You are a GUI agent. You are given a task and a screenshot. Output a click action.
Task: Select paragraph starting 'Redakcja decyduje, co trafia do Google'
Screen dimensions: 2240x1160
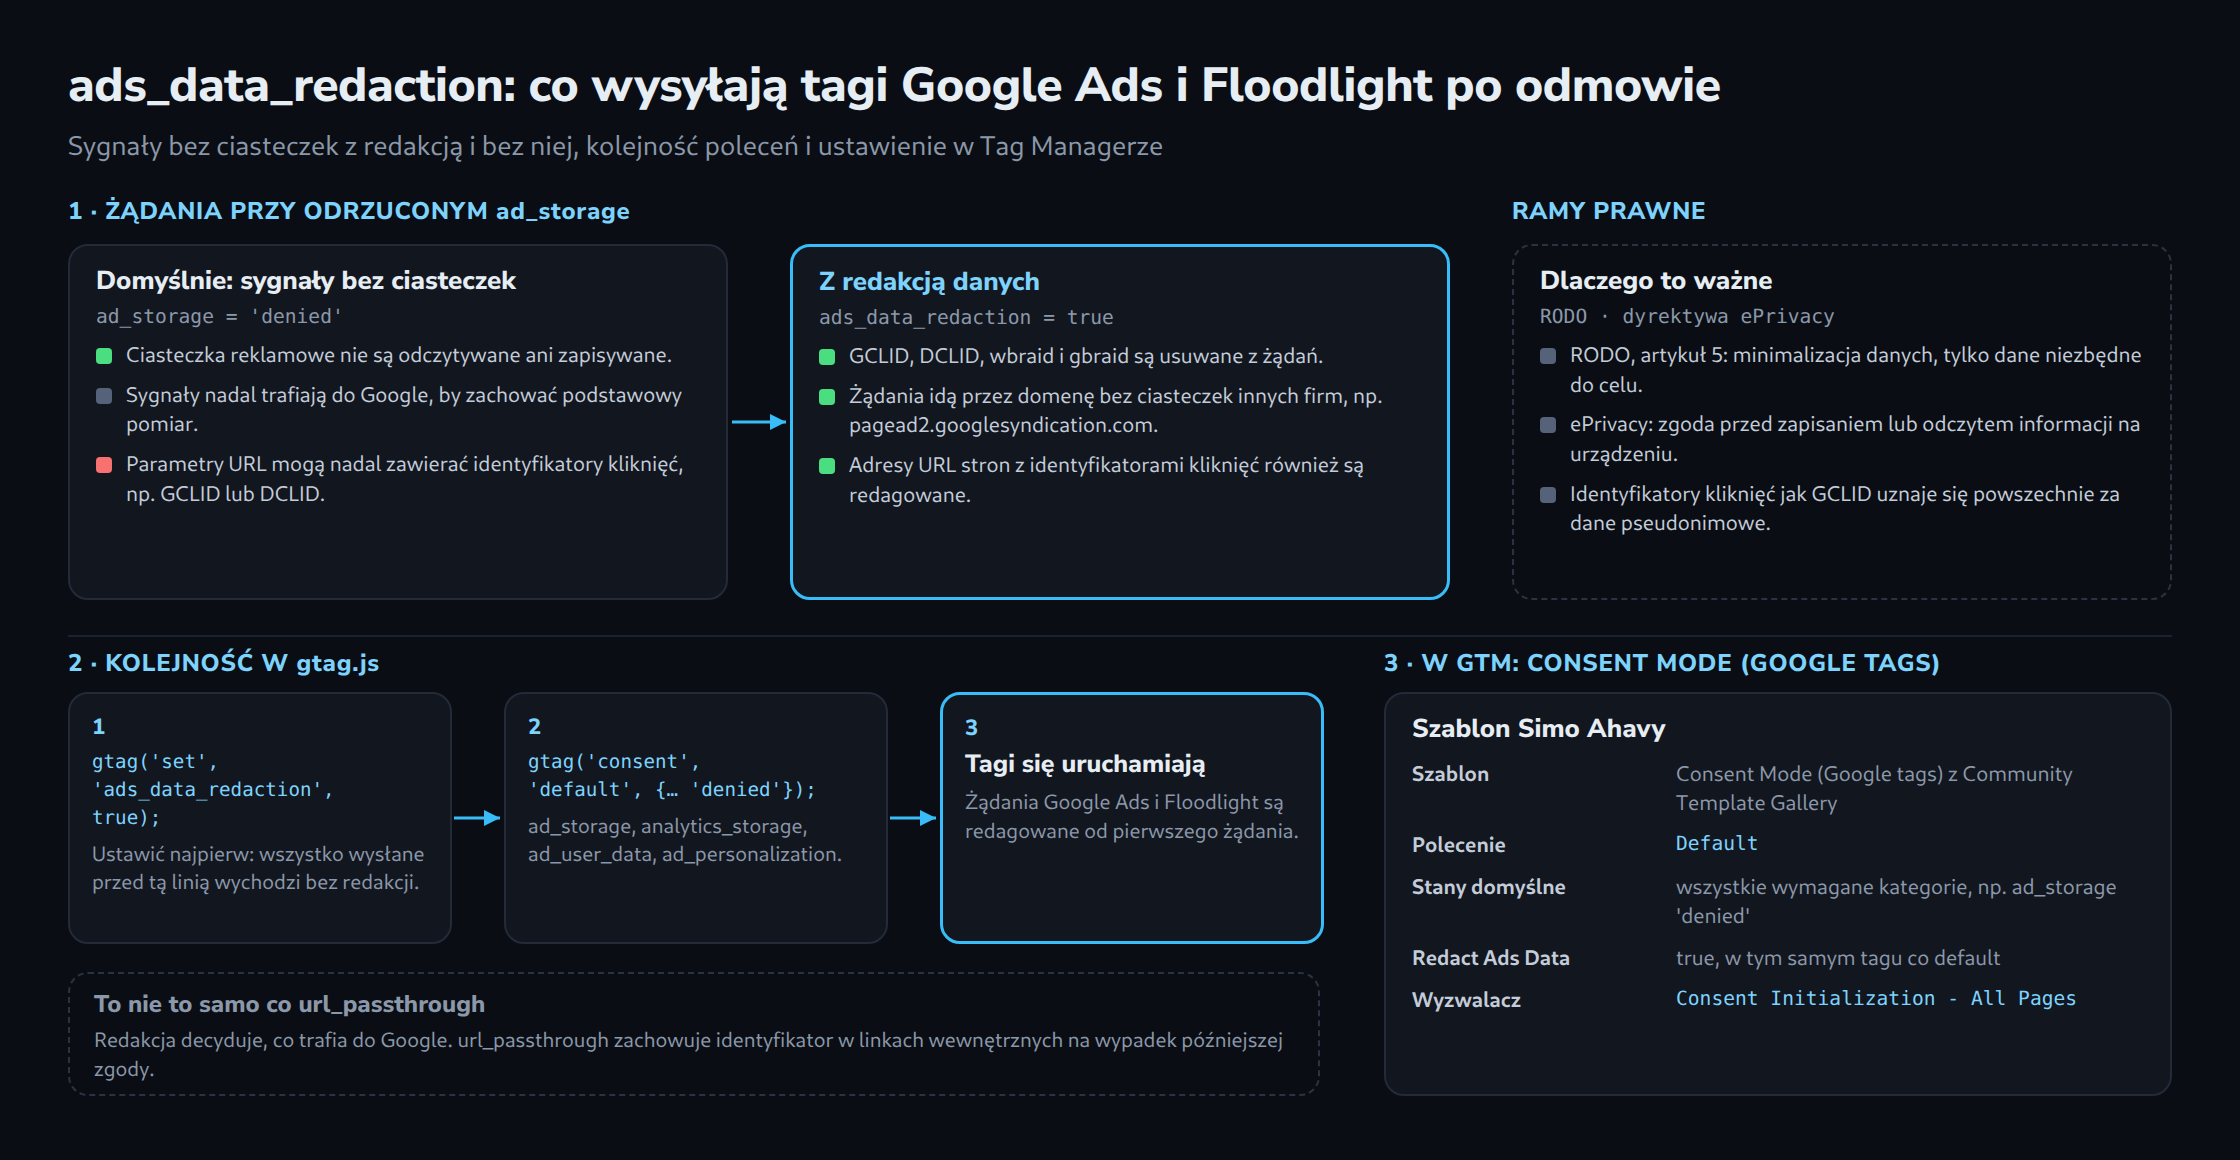(x=688, y=1054)
